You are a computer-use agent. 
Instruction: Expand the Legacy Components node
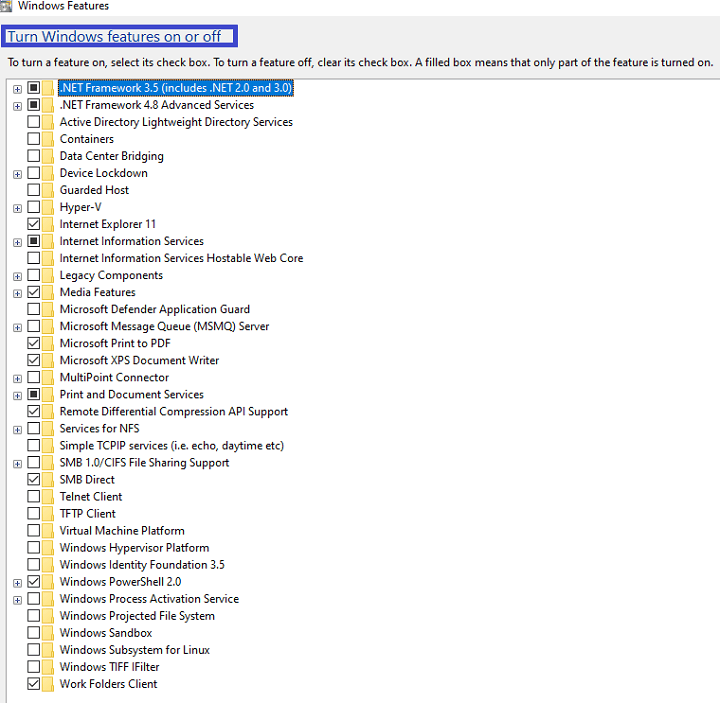[17, 276]
